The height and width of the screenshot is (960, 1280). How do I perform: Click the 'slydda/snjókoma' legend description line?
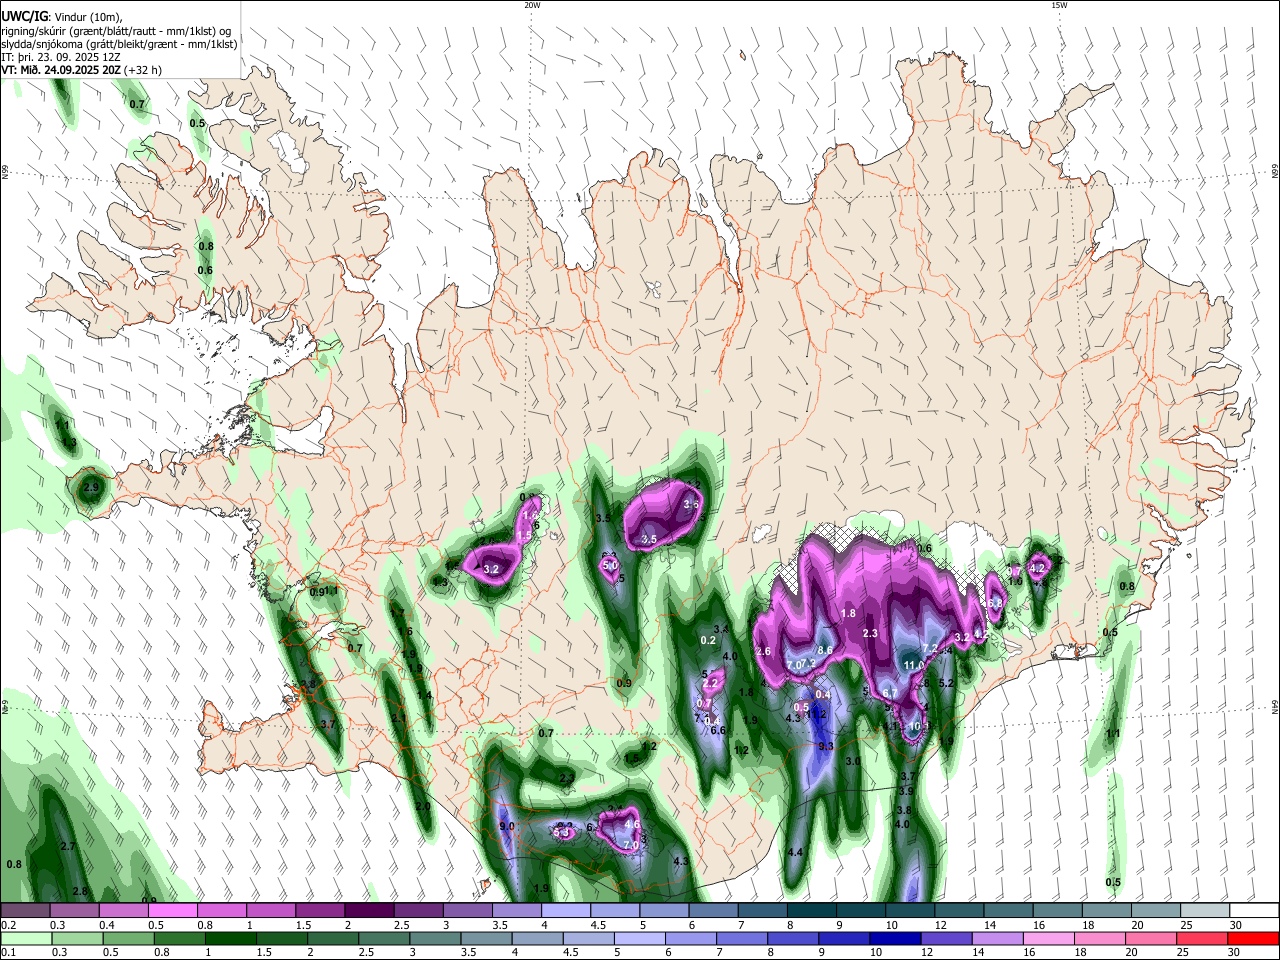click(119, 44)
